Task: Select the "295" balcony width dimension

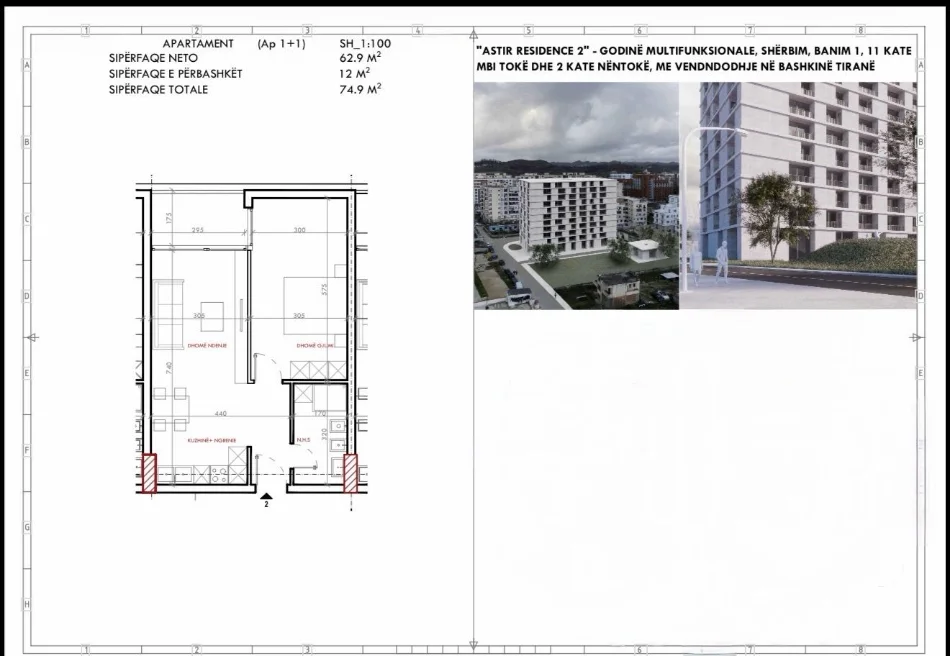Action: tap(198, 230)
